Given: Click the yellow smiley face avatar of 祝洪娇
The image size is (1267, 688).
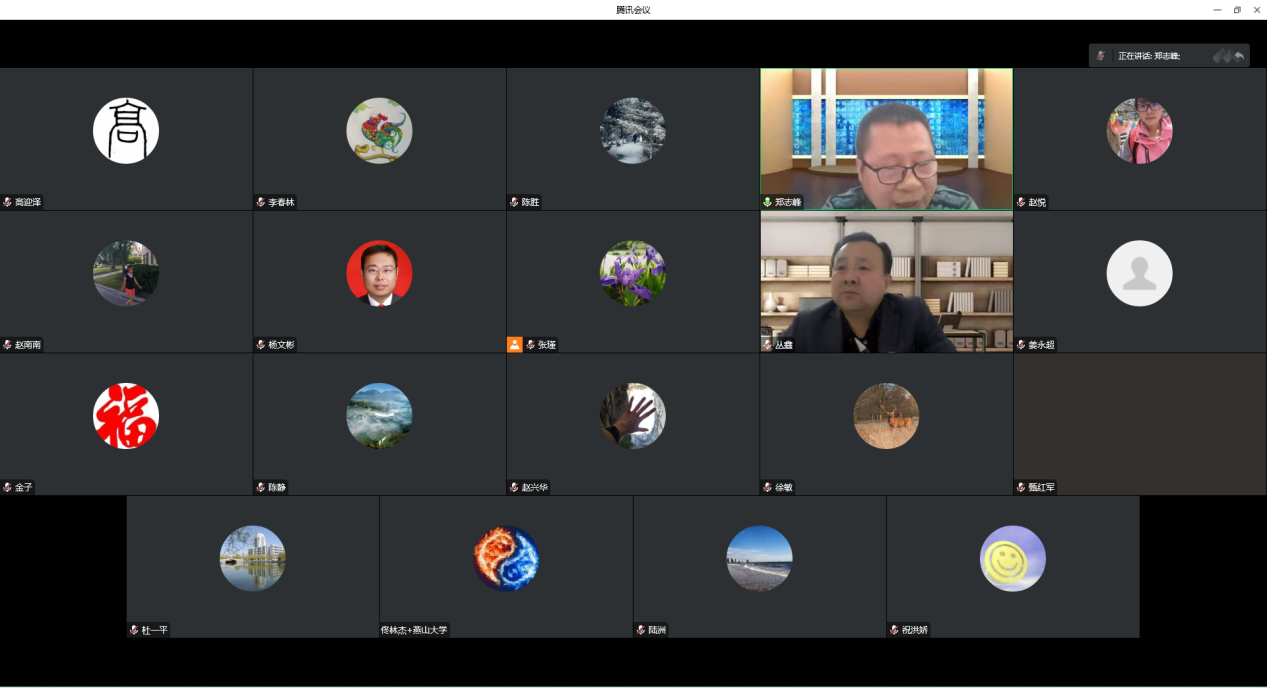Looking at the screenshot, I should 1012,558.
